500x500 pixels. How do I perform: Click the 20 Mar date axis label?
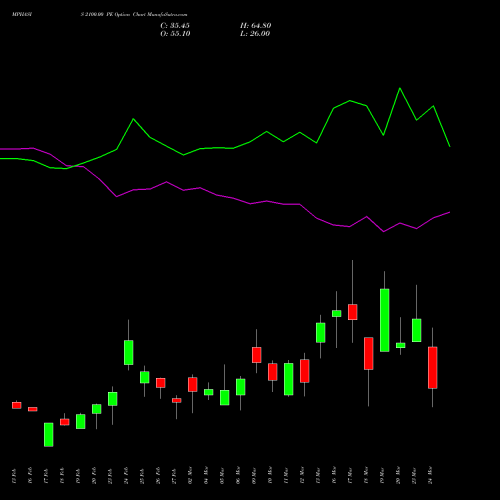pyautogui.click(x=398, y=475)
